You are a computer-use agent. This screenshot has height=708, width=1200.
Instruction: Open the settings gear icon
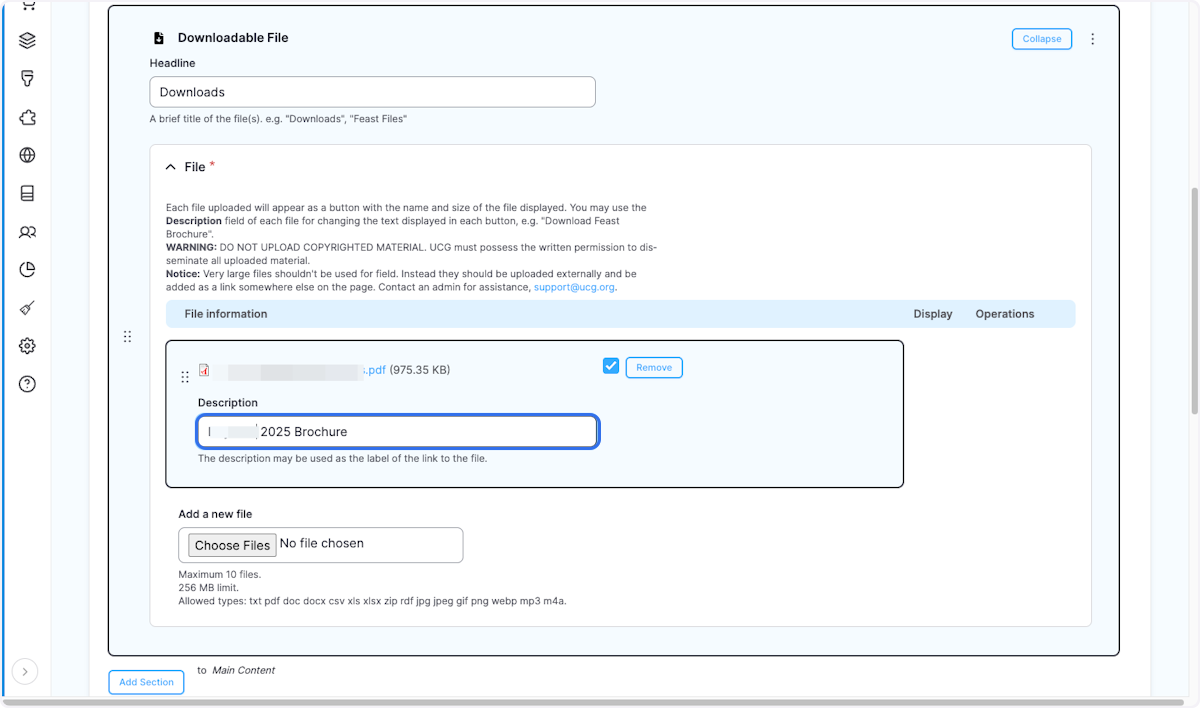[26, 346]
